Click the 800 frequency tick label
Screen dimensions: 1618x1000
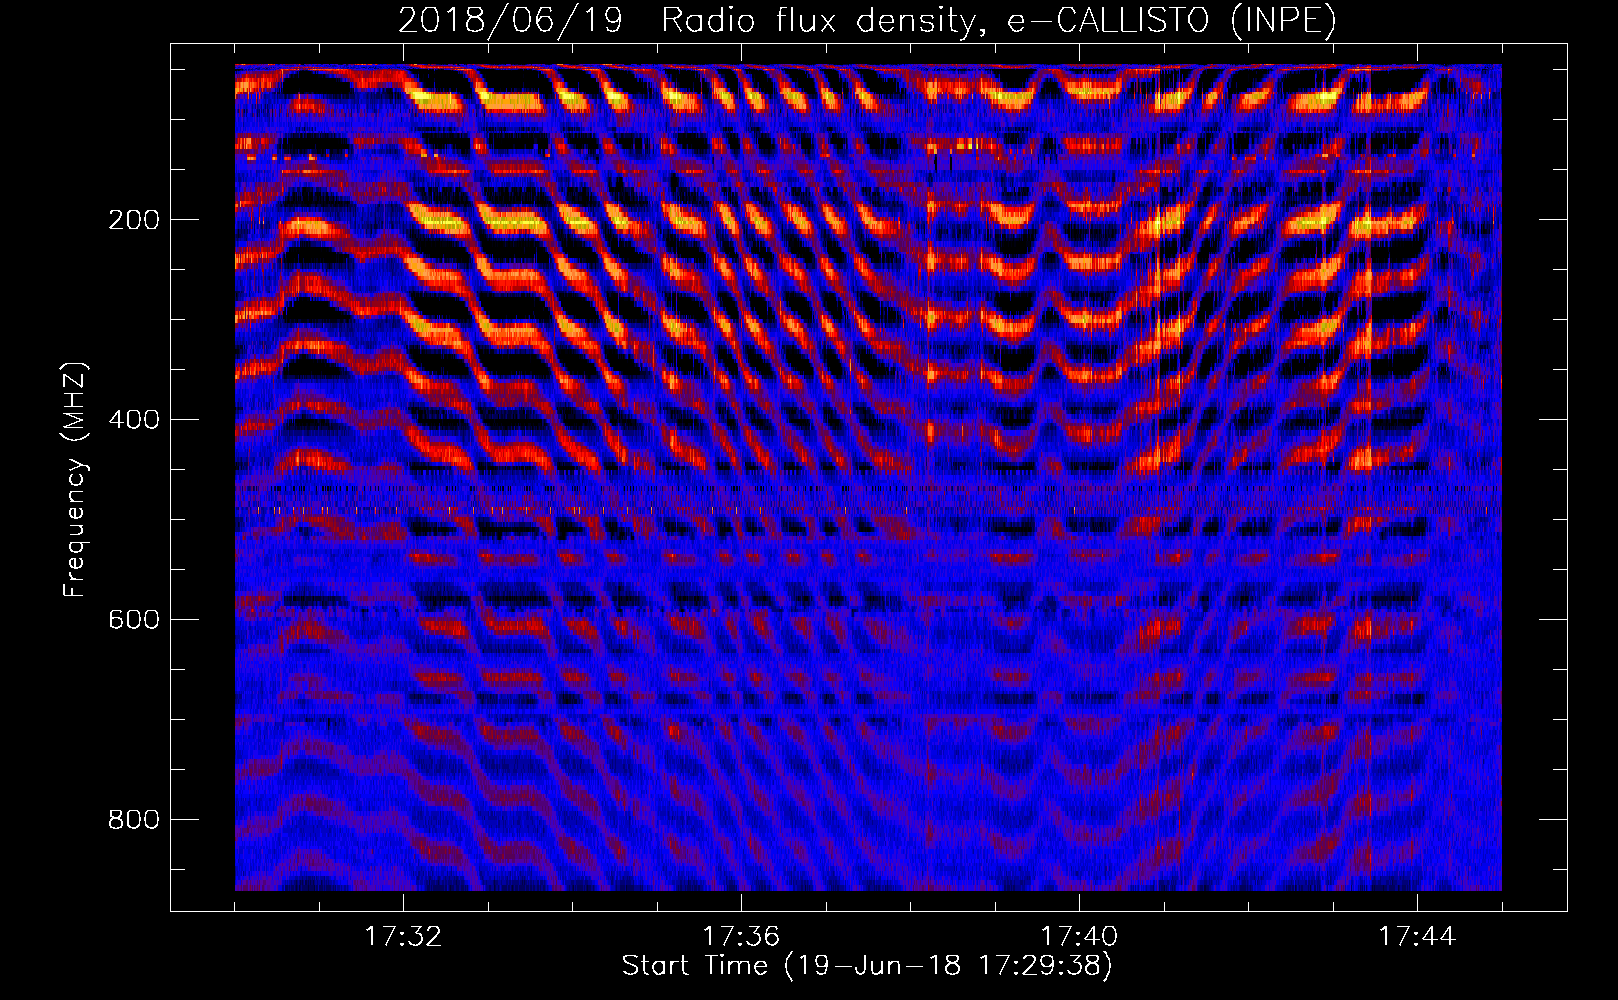[x=134, y=820]
